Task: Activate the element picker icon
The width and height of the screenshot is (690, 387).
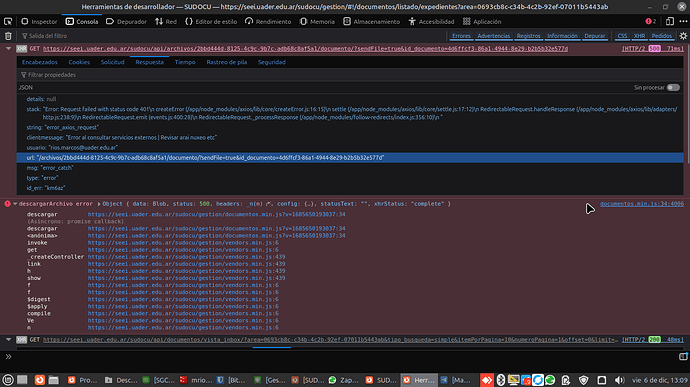Action: click(8, 21)
